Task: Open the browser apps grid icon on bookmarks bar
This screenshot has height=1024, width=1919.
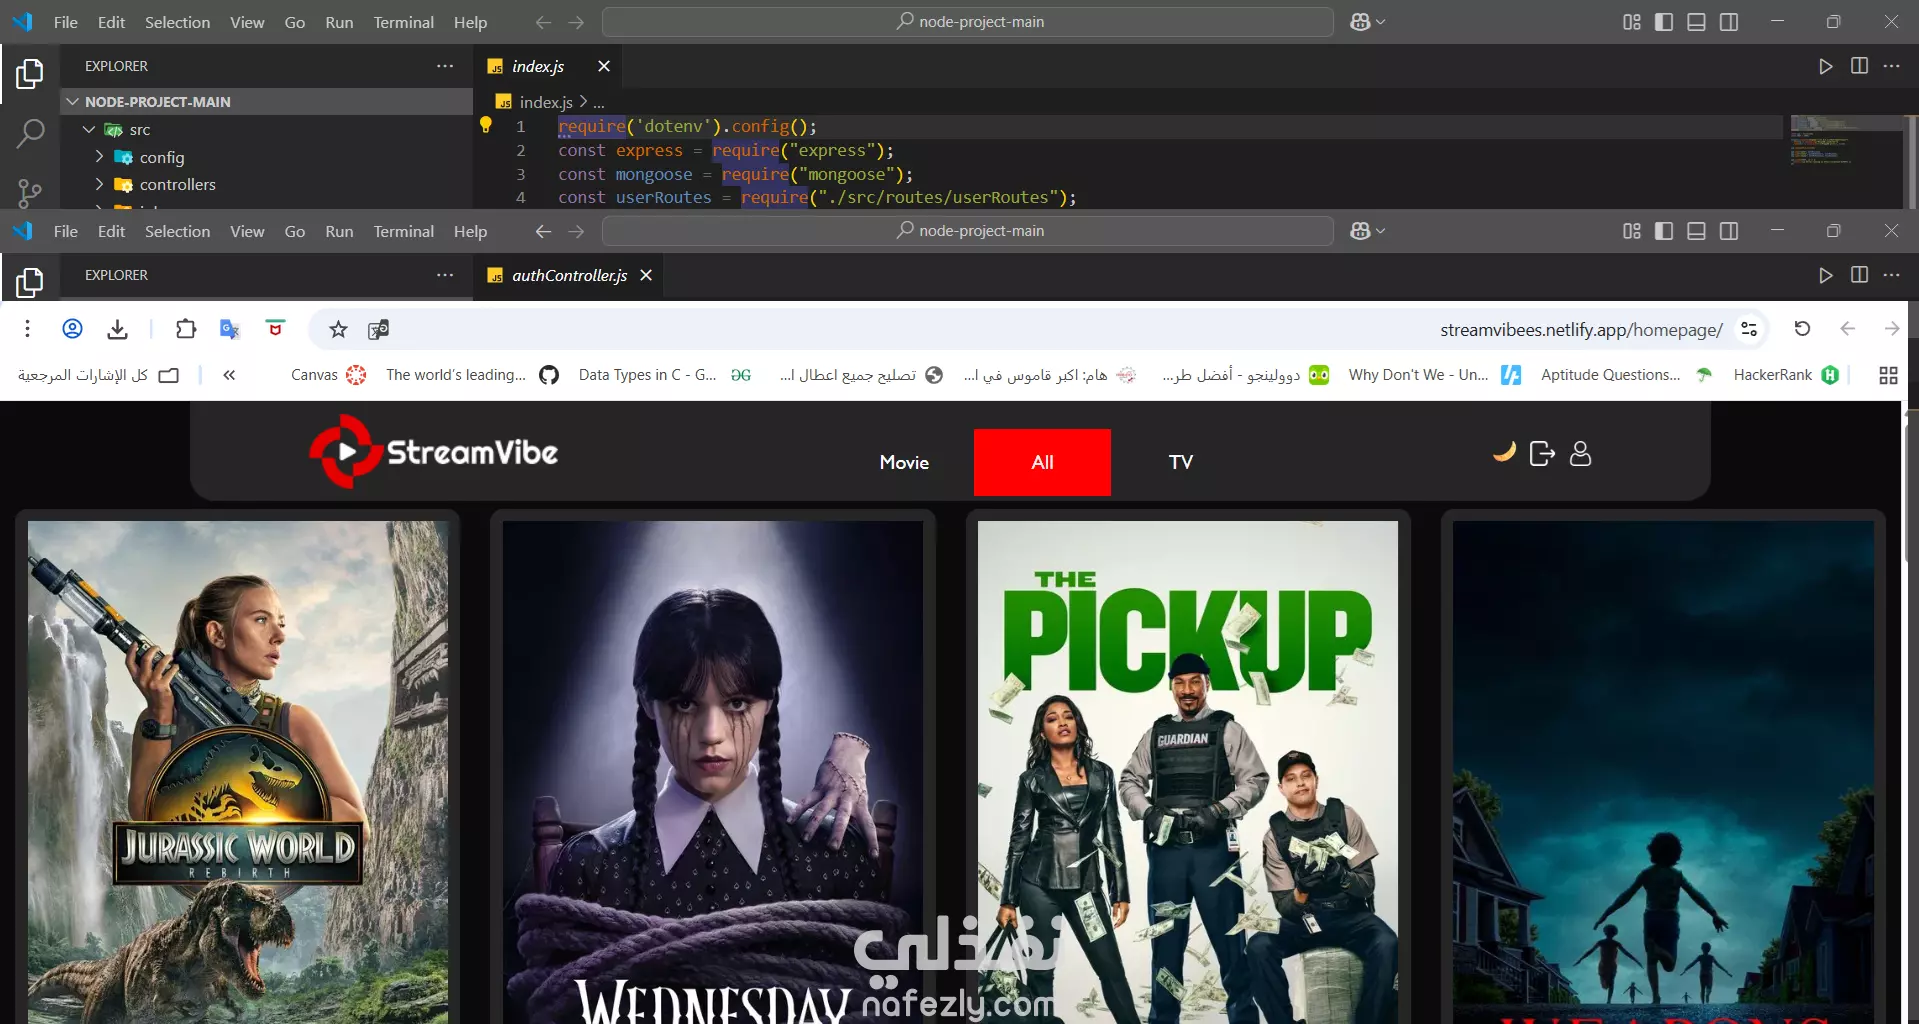Action: [x=1888, y=375]
